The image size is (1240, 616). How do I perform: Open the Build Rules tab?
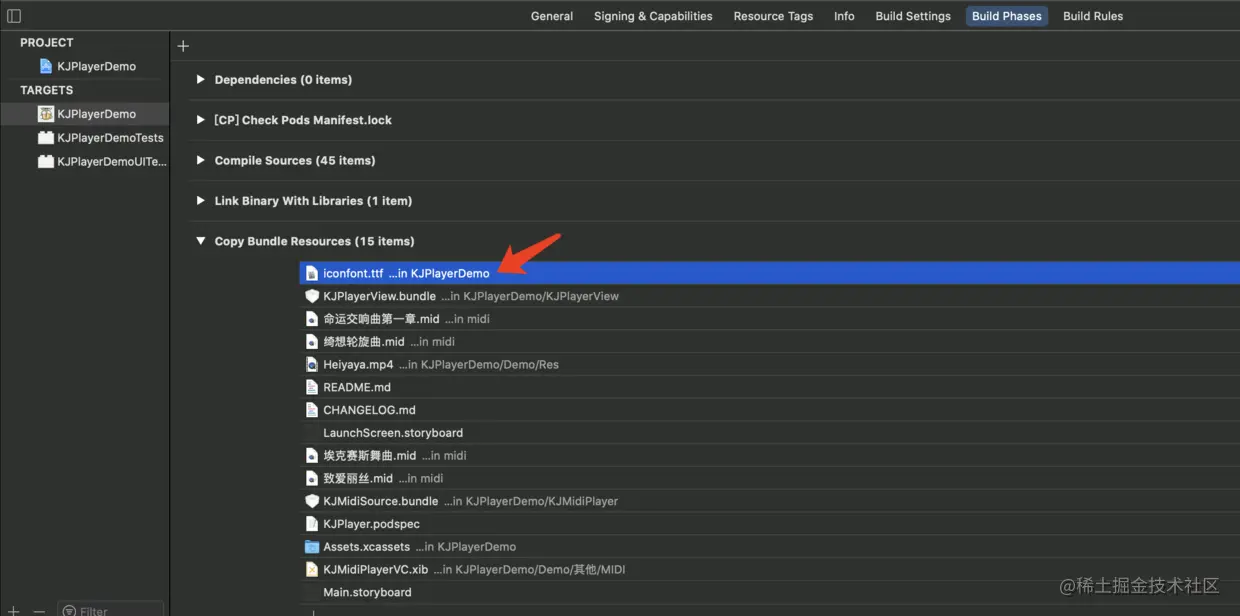(1093, 16)
